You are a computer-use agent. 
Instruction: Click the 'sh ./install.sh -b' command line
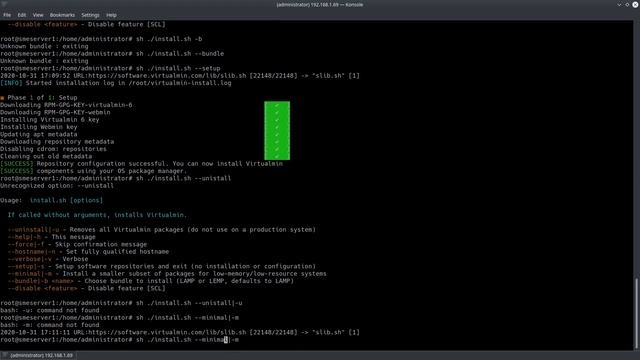coord(101,39)
